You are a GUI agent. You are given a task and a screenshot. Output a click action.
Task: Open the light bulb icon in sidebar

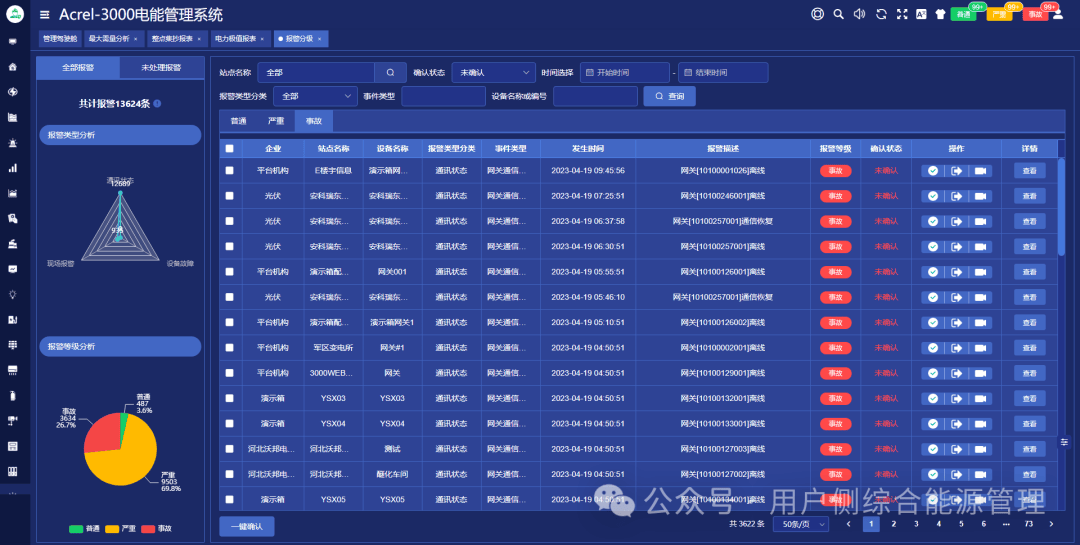tap(12, 294)
